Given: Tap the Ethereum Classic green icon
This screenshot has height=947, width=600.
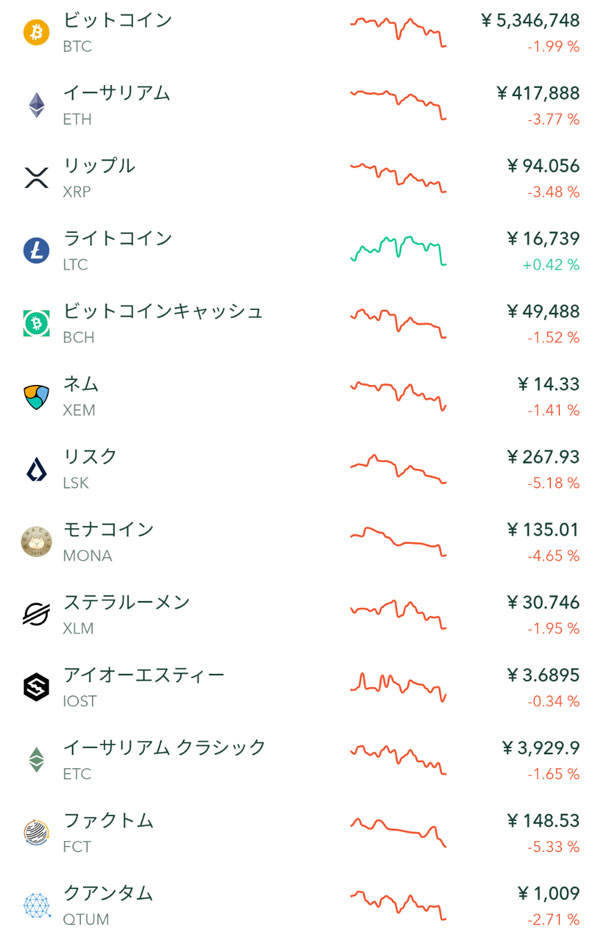Looking at the screenshot, I should 36,760.
